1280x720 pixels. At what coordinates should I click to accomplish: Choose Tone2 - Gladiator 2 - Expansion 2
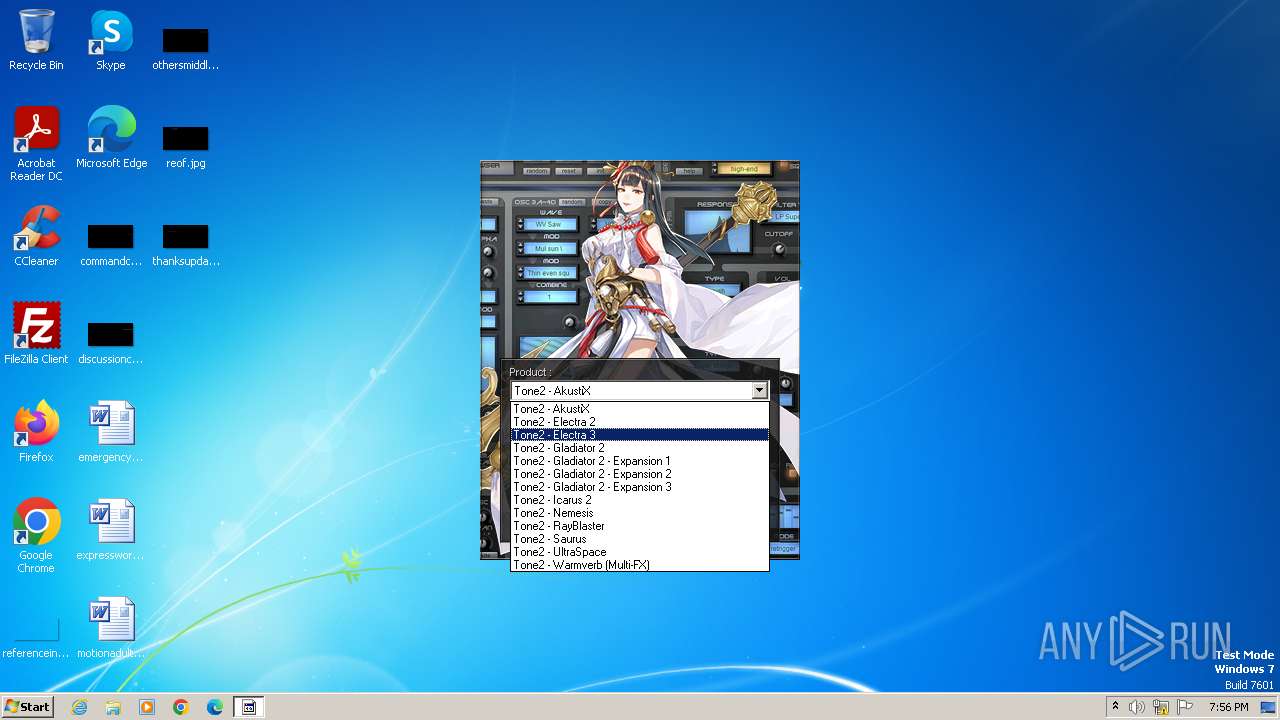tap(639, 474)
